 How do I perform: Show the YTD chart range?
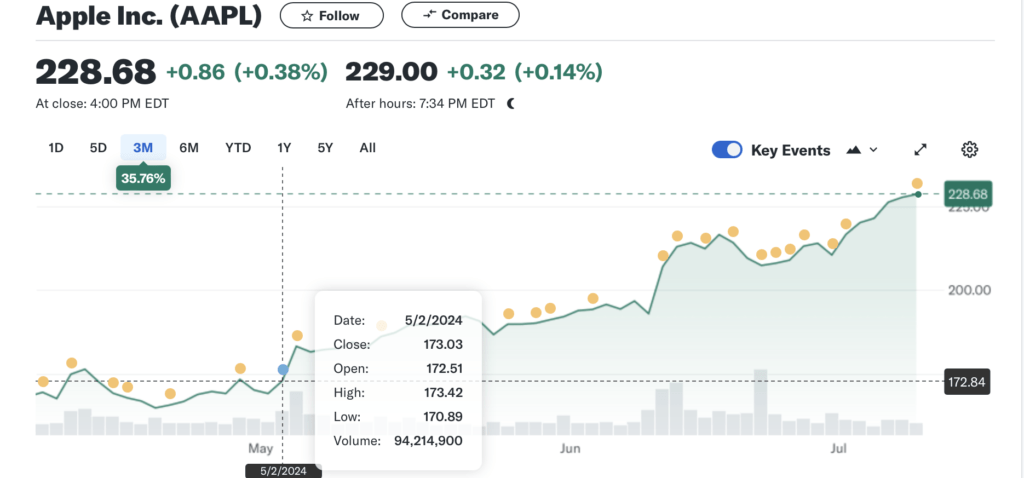coord(238,148)
